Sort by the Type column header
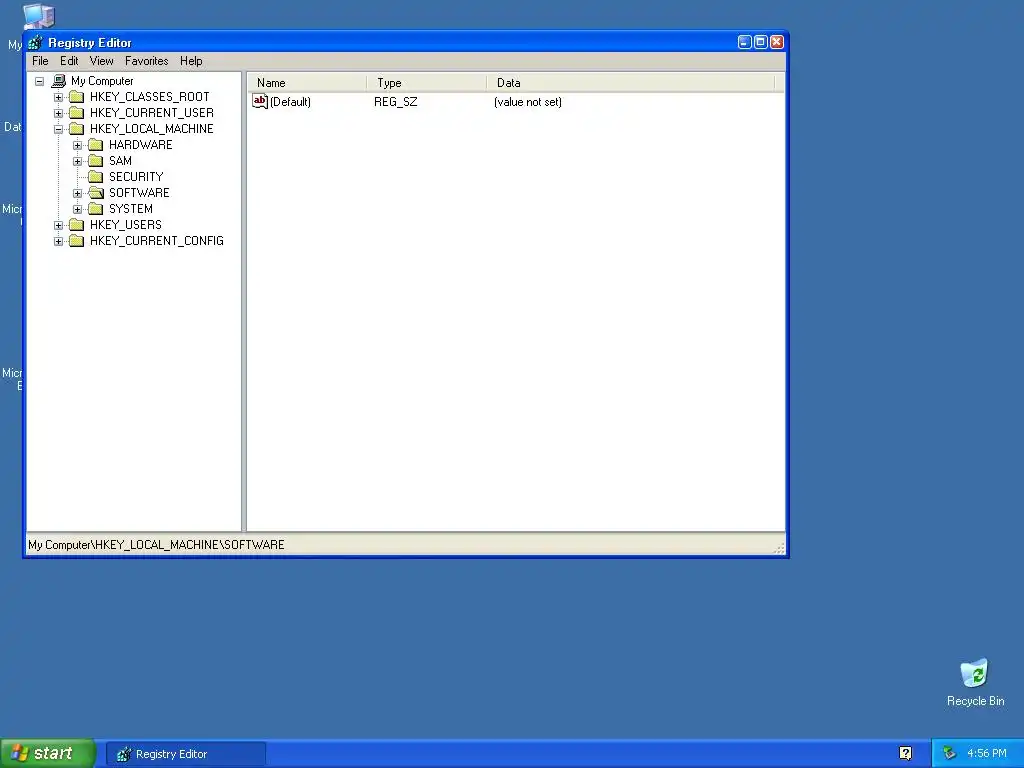 [426, 83]
